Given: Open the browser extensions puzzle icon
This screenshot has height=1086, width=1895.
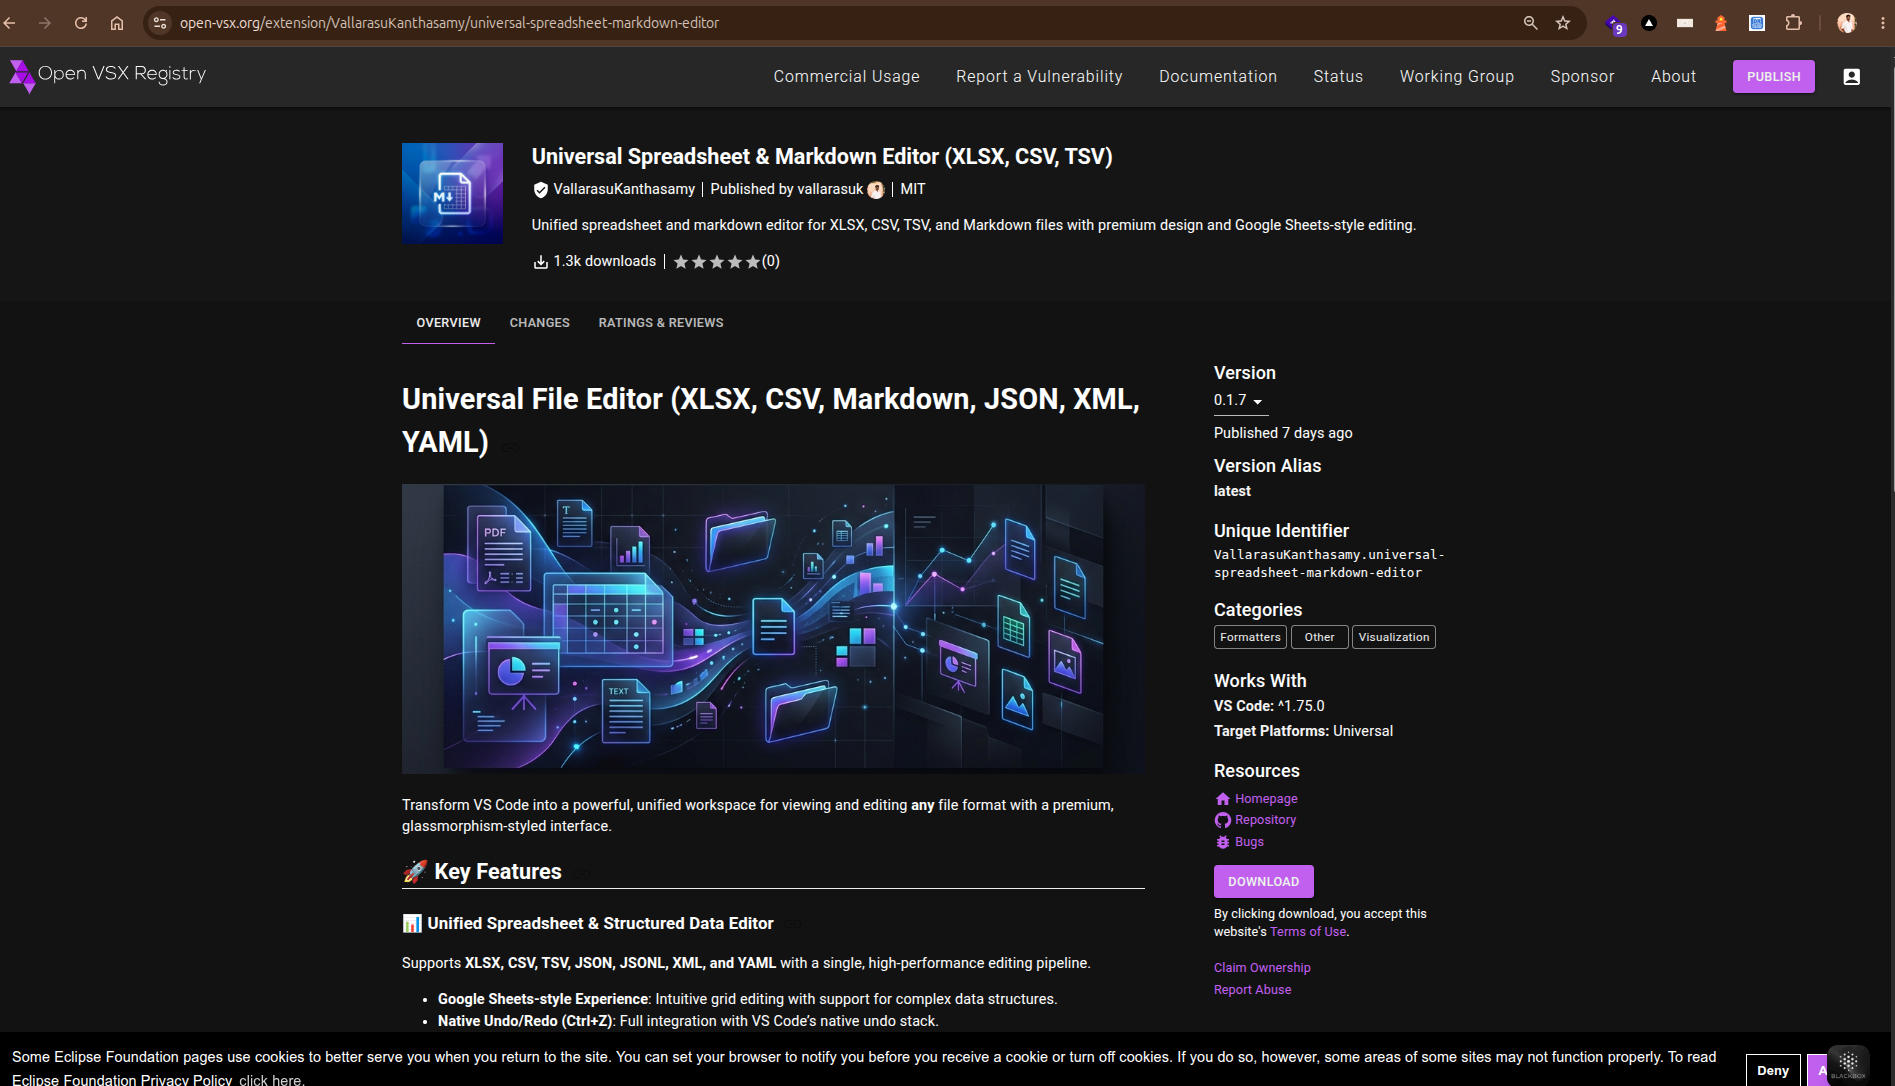Looking at the screenshot, I should click(x=1794, y=23).
